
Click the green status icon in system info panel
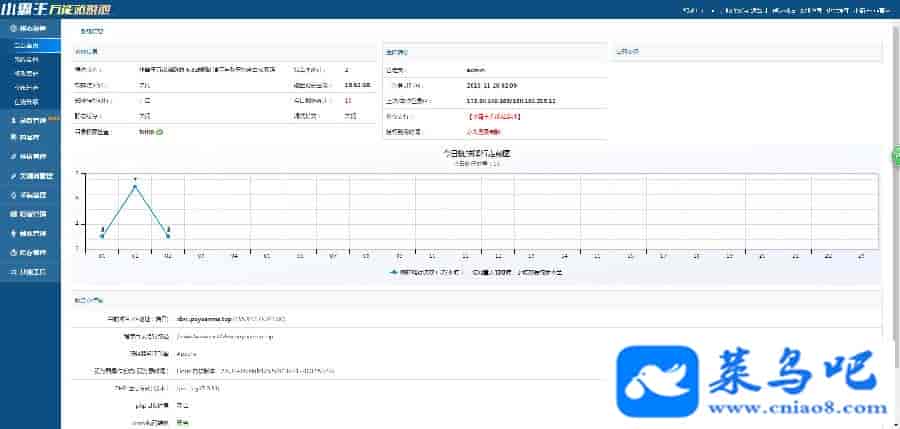pos(160,131)
